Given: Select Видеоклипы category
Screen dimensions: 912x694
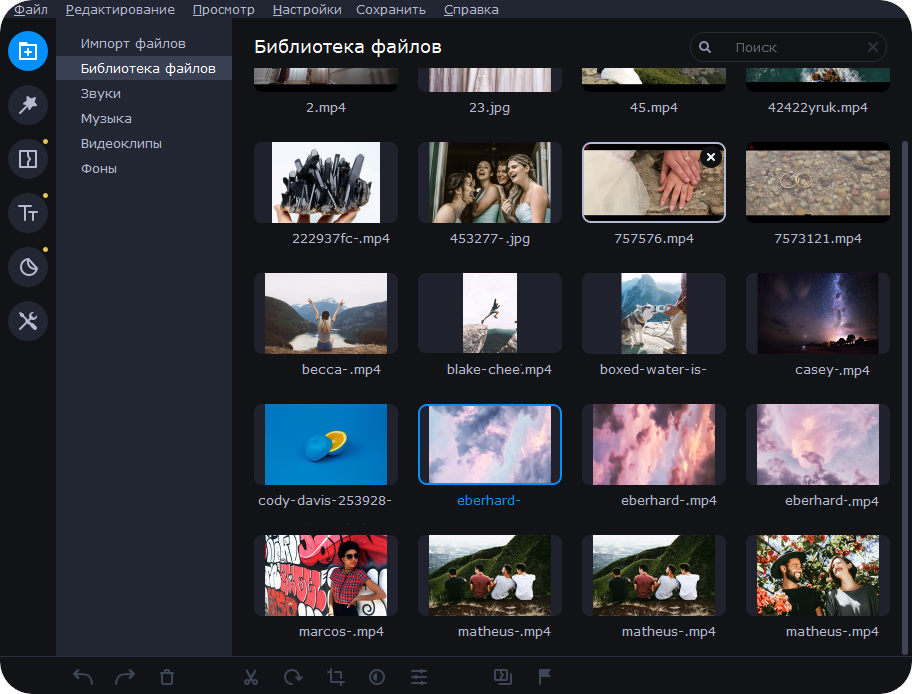Looking at the screenshot, I should (x=144, y=144).
